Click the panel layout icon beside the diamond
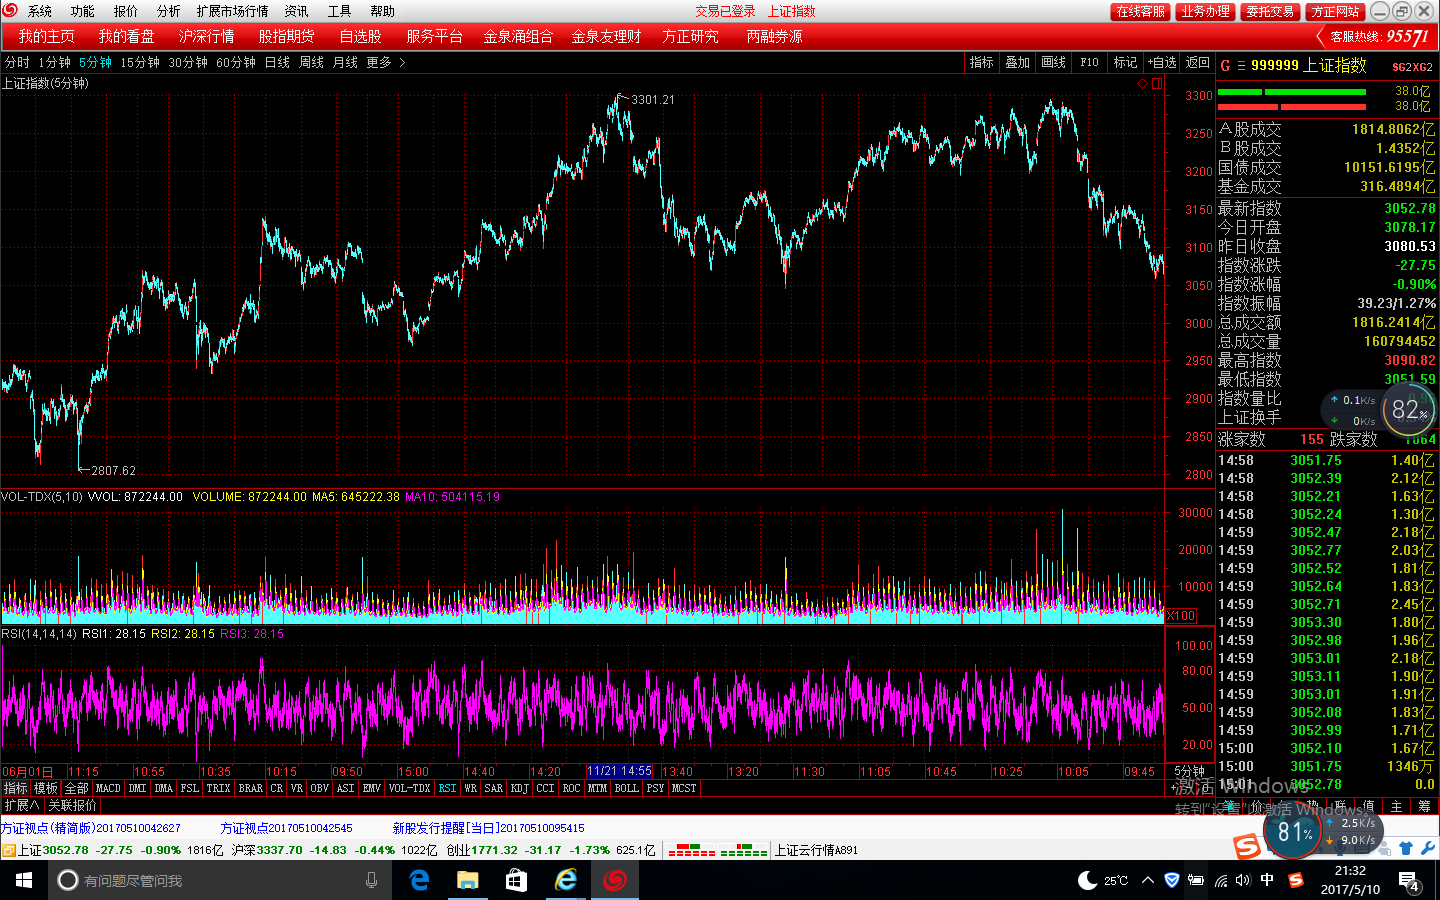 [x=1157, y=84]
